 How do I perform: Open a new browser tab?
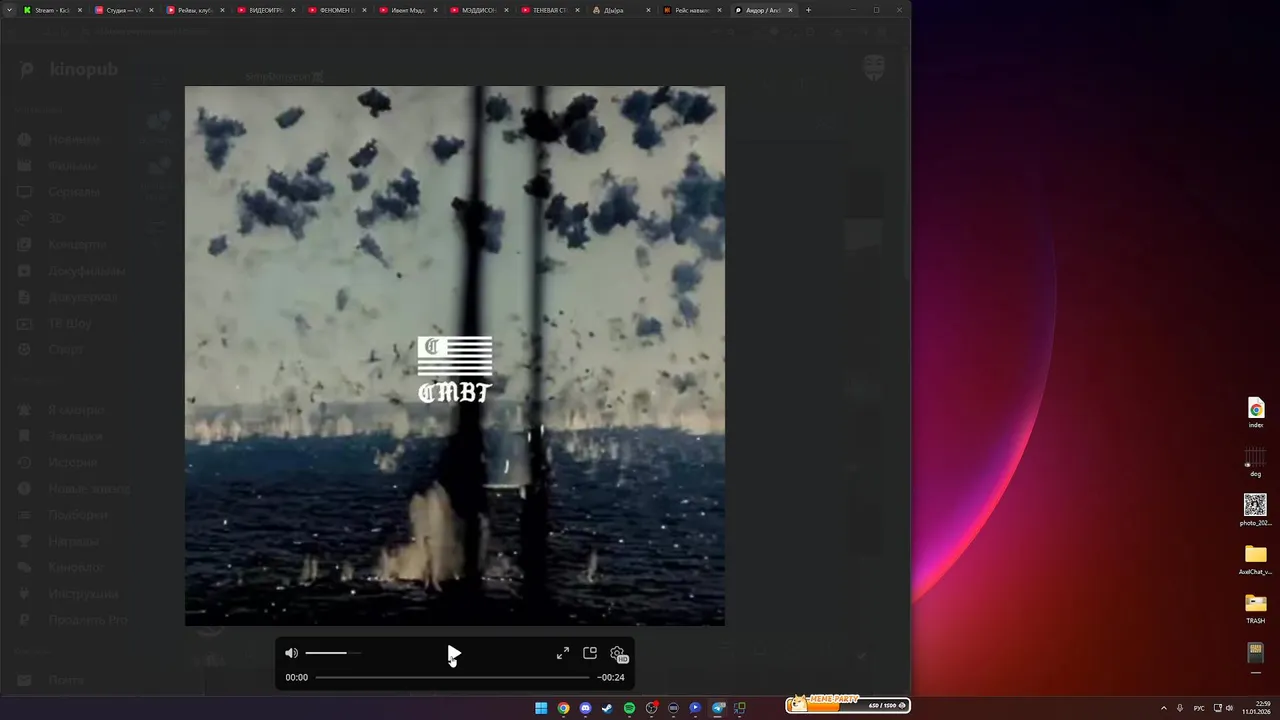pyautogui.click(x=808, y=10)
